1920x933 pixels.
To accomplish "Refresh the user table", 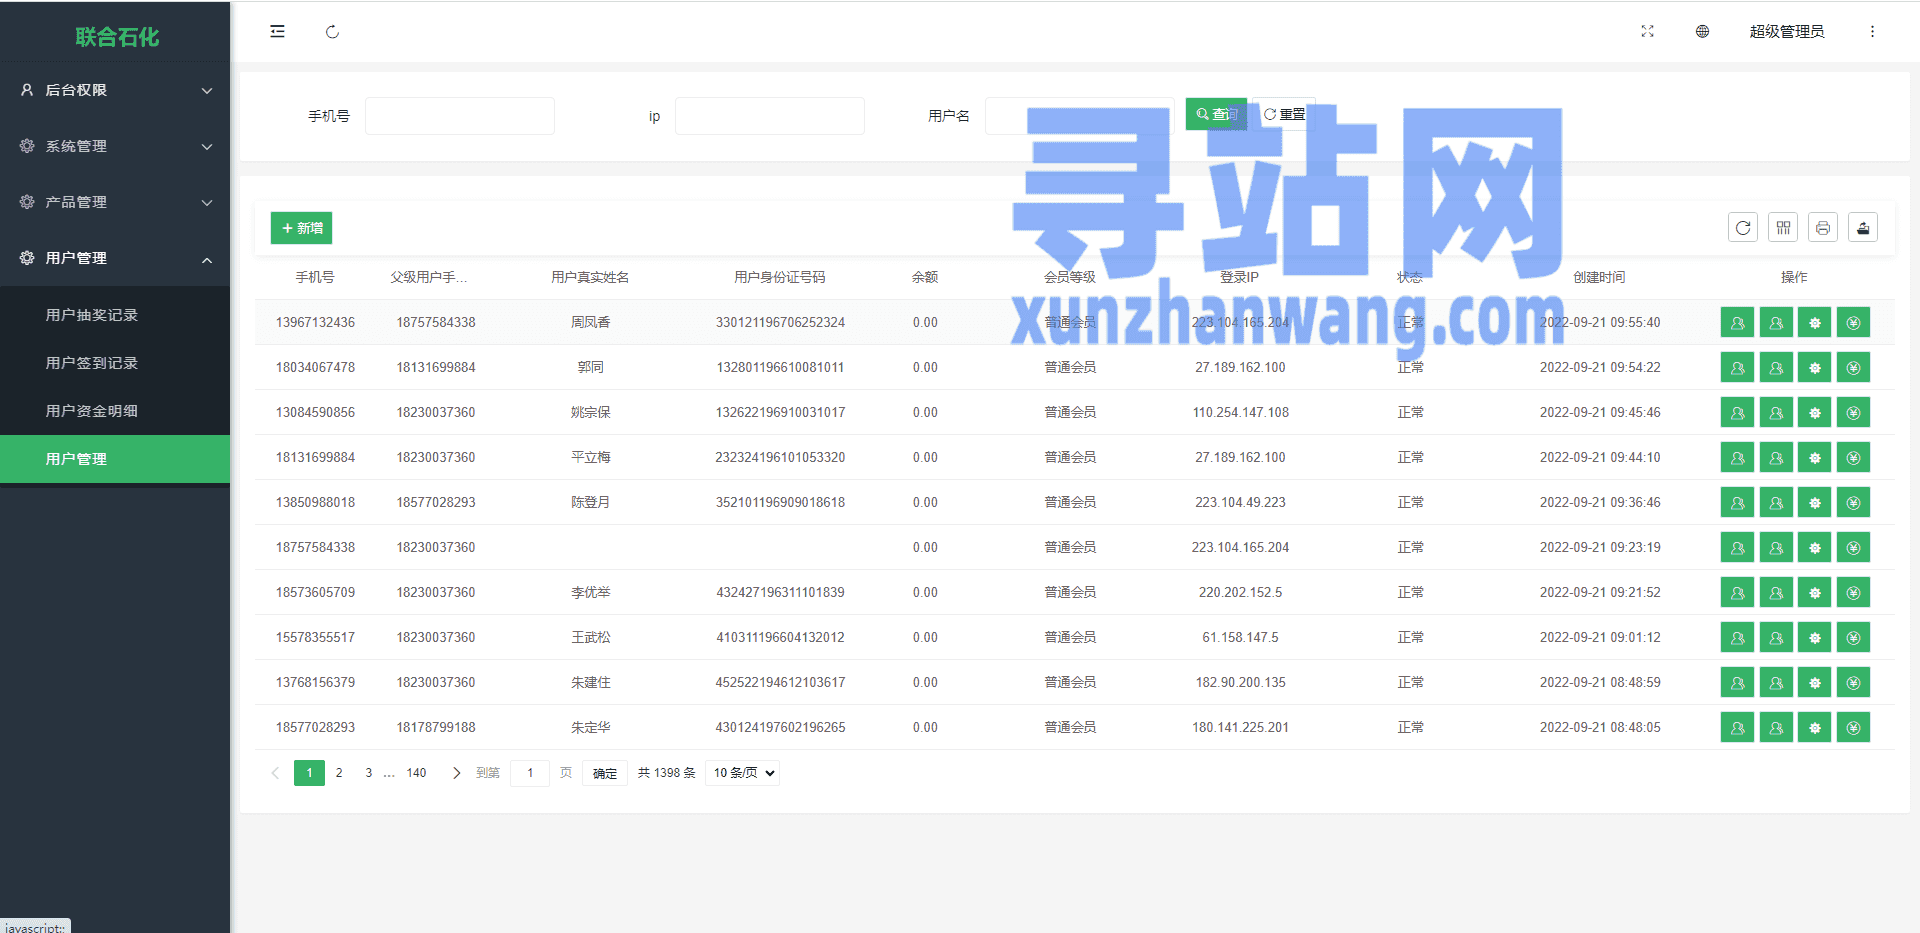I will [1743, 228].
